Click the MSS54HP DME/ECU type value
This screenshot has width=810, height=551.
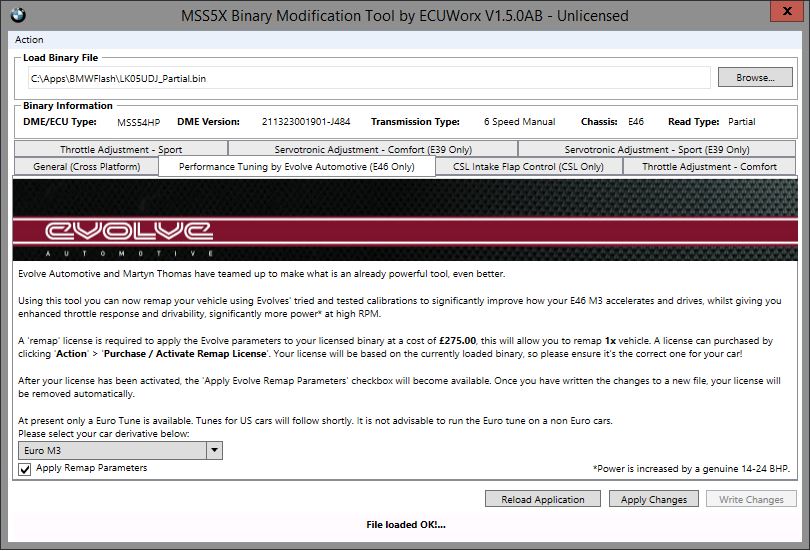[138, 122]
